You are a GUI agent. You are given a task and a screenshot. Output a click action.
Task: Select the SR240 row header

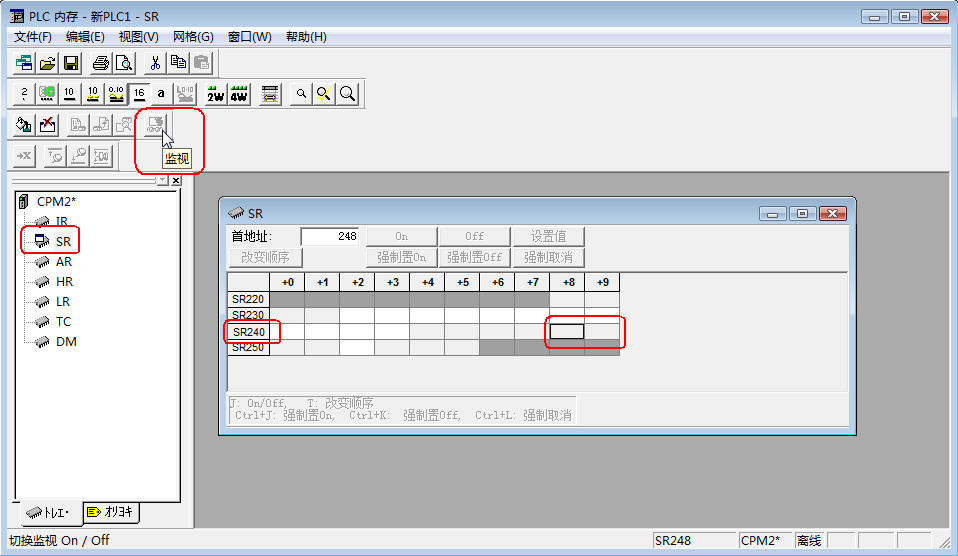(248, 332)
